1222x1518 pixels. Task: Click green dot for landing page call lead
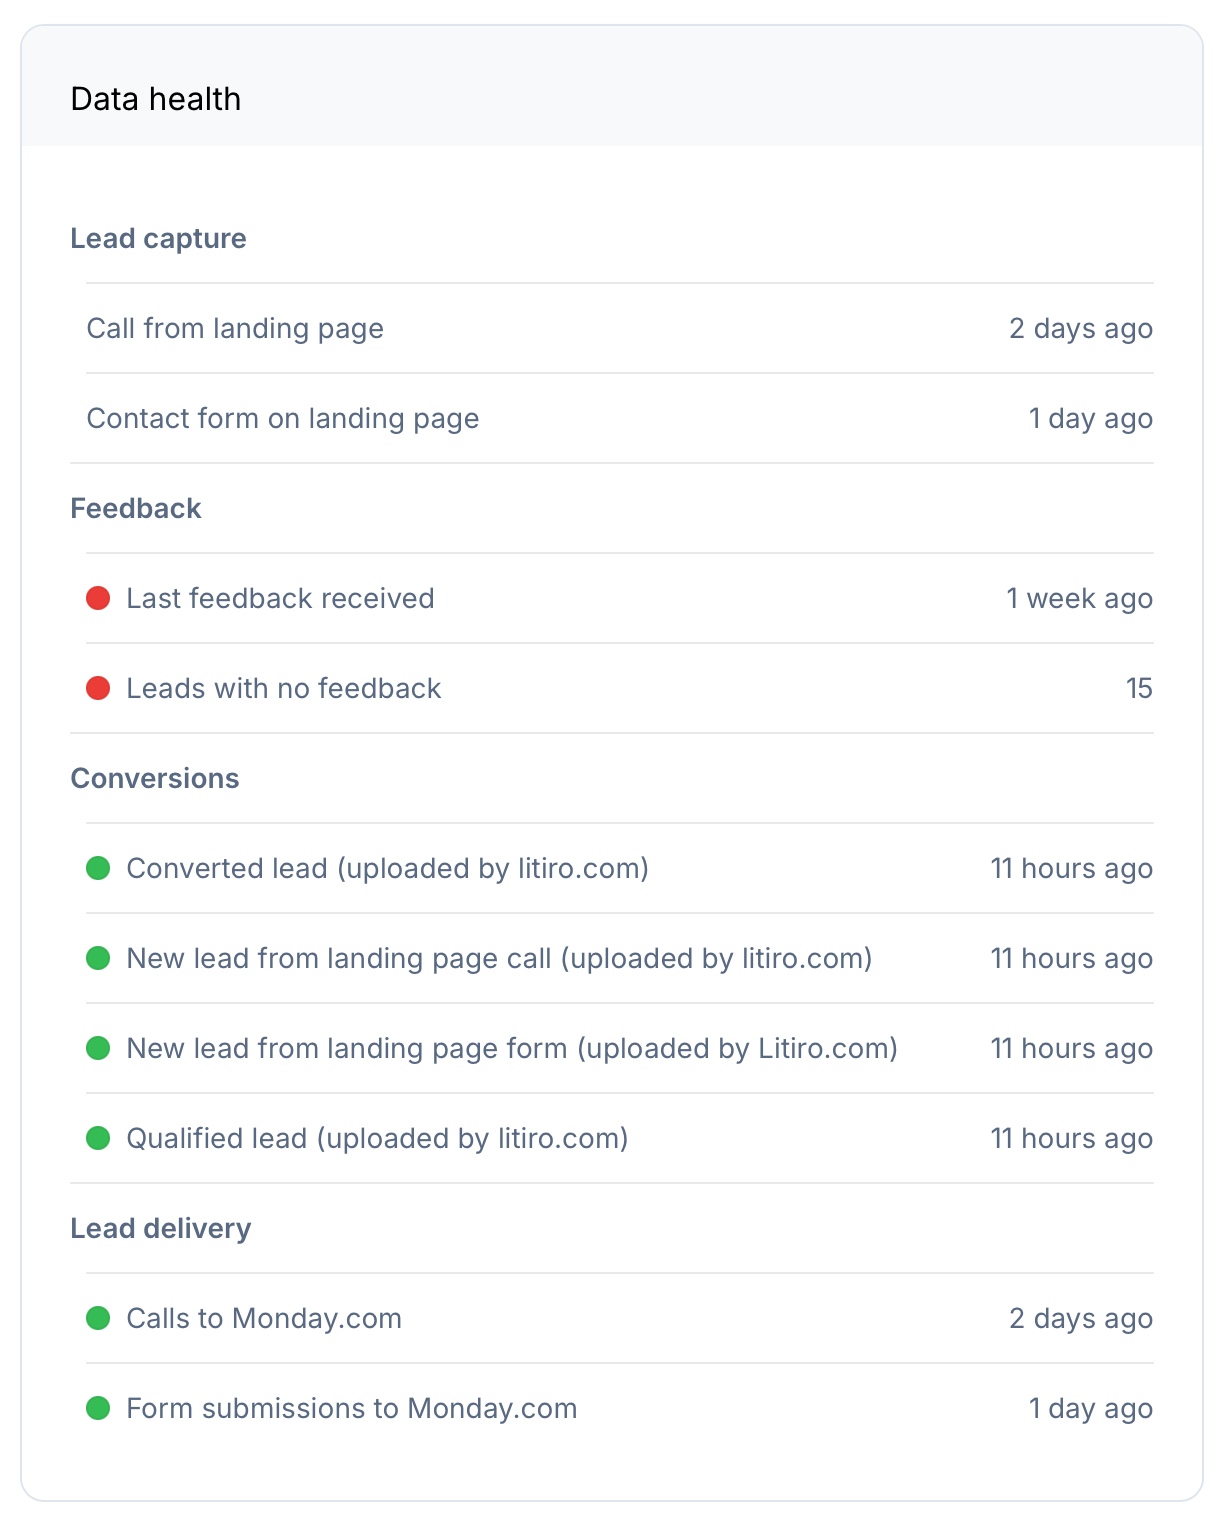tap(98, 958)
